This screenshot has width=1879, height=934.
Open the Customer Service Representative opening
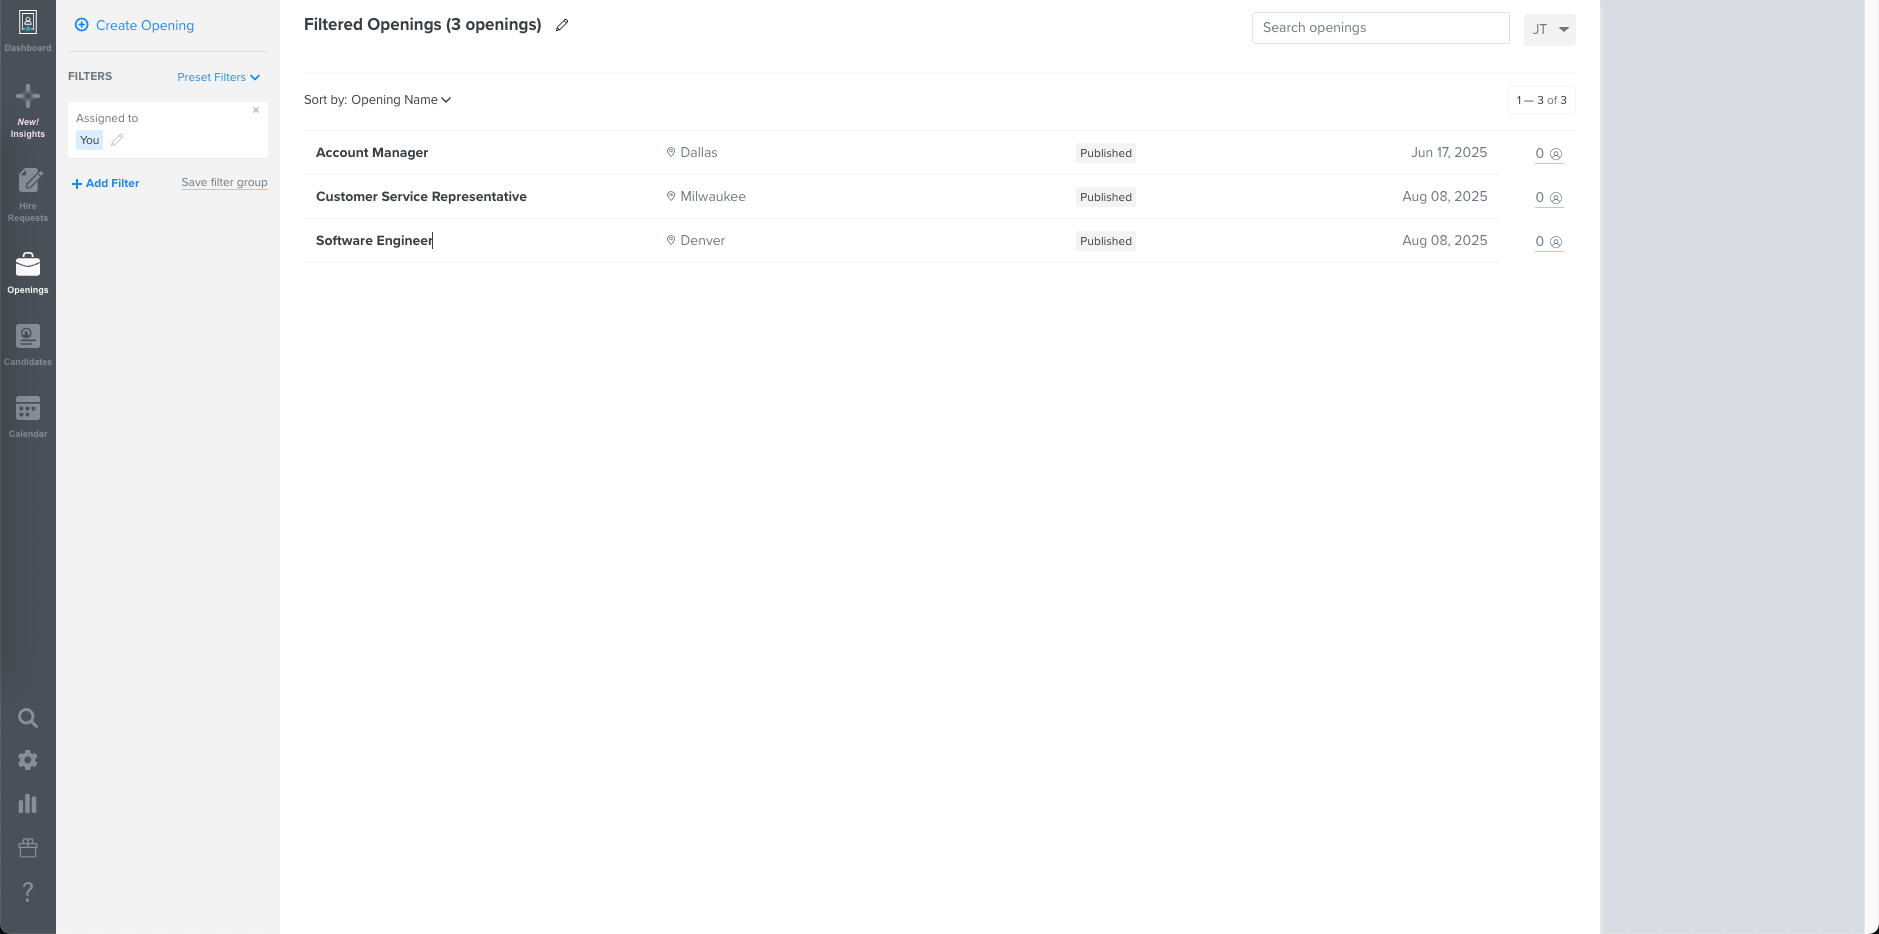pos(421,196)
